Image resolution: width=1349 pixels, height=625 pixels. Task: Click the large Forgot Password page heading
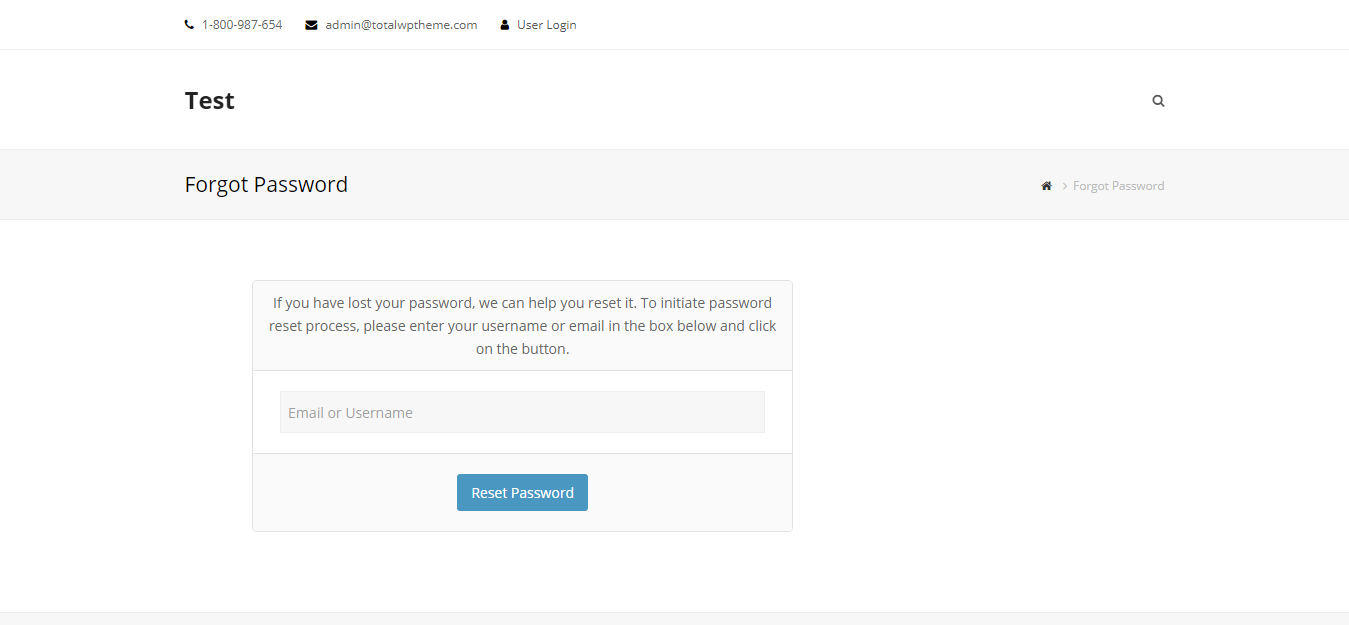pyautogui.click(x=266, y=185)
